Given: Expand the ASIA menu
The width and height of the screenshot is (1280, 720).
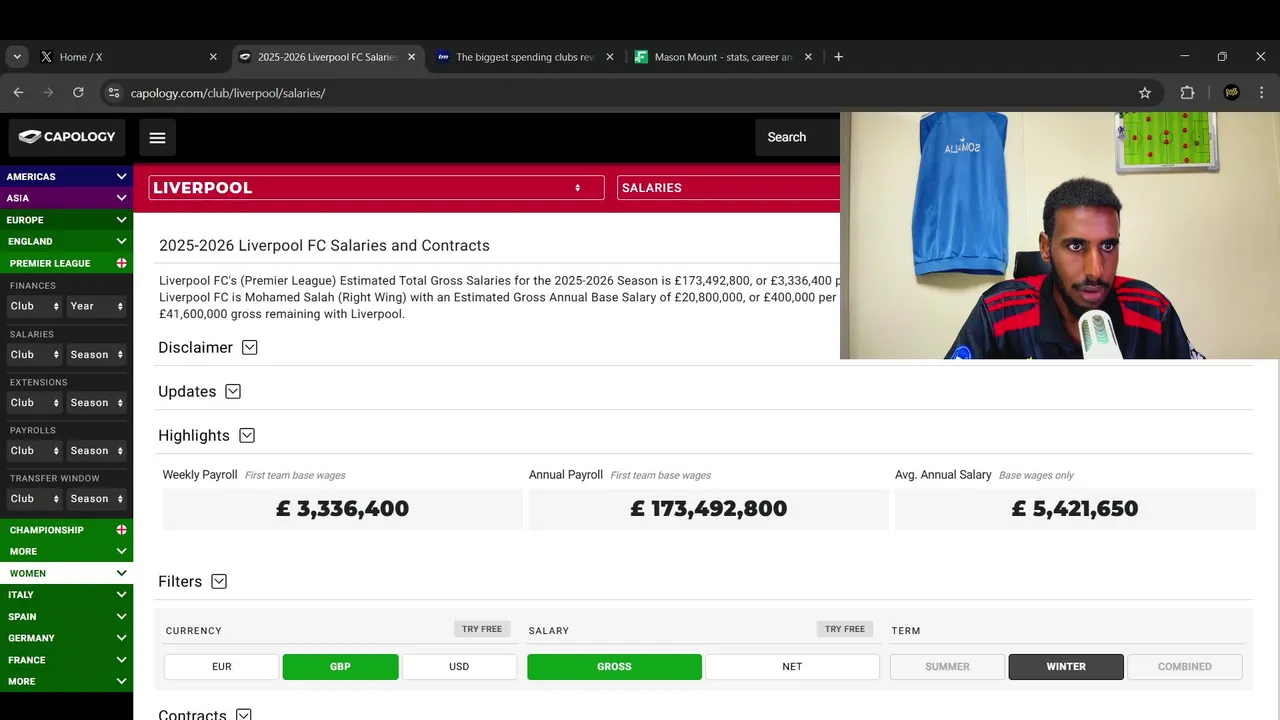Looking at the screenshot, I should (66, 198).
